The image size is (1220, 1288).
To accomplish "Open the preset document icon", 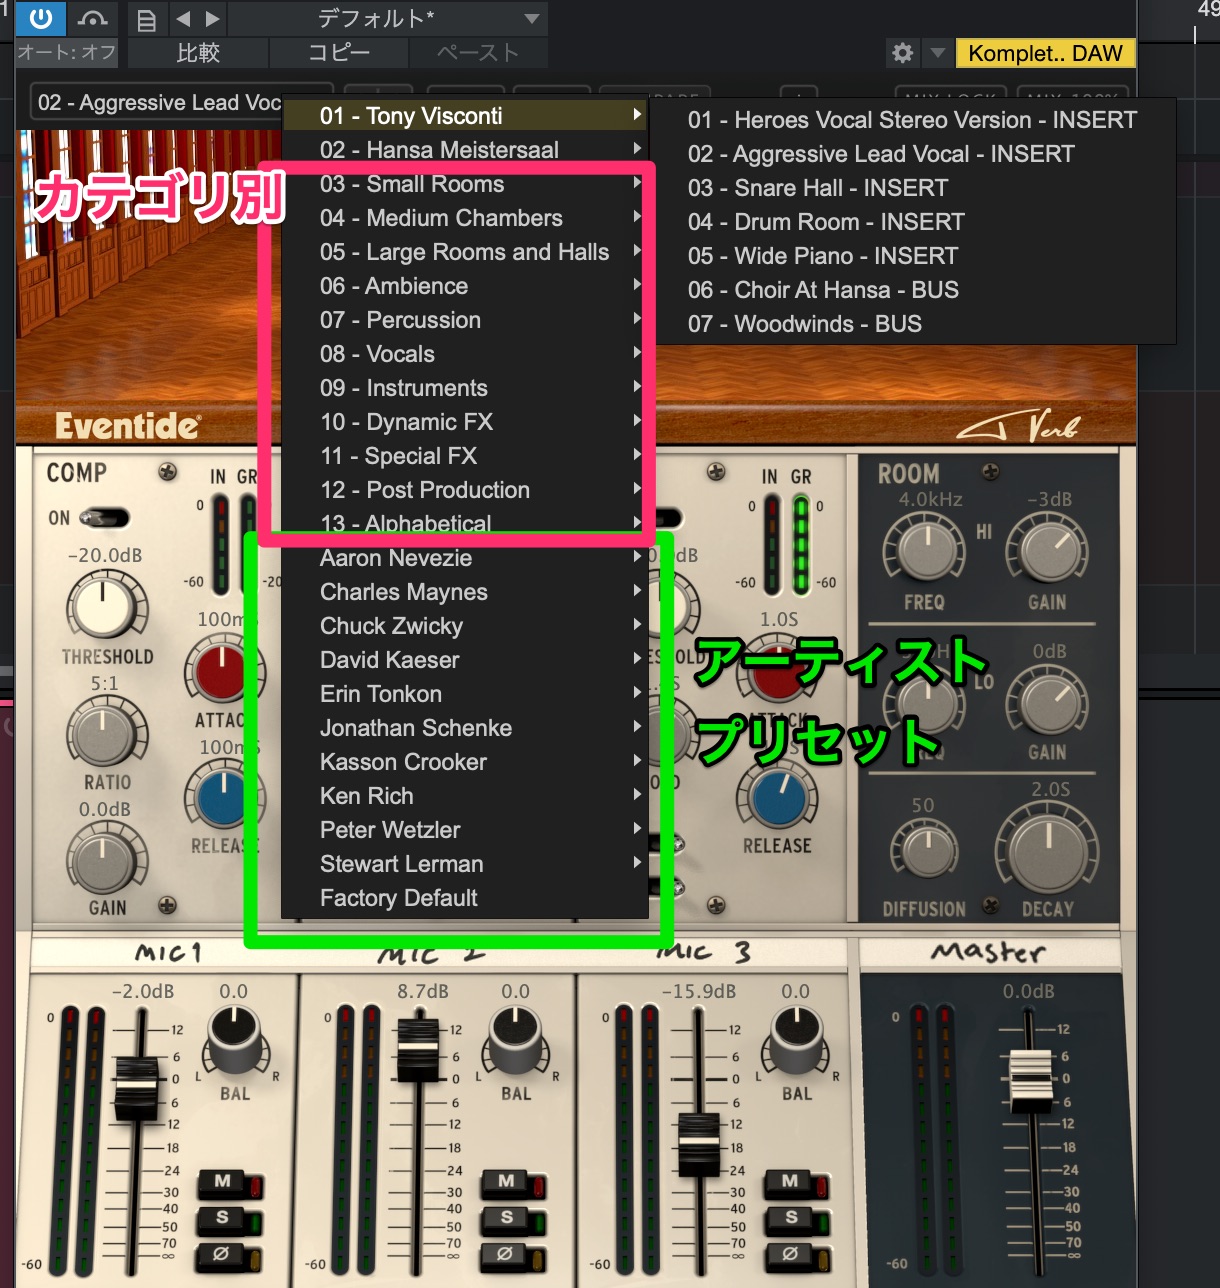I will (x=146, y=19).
